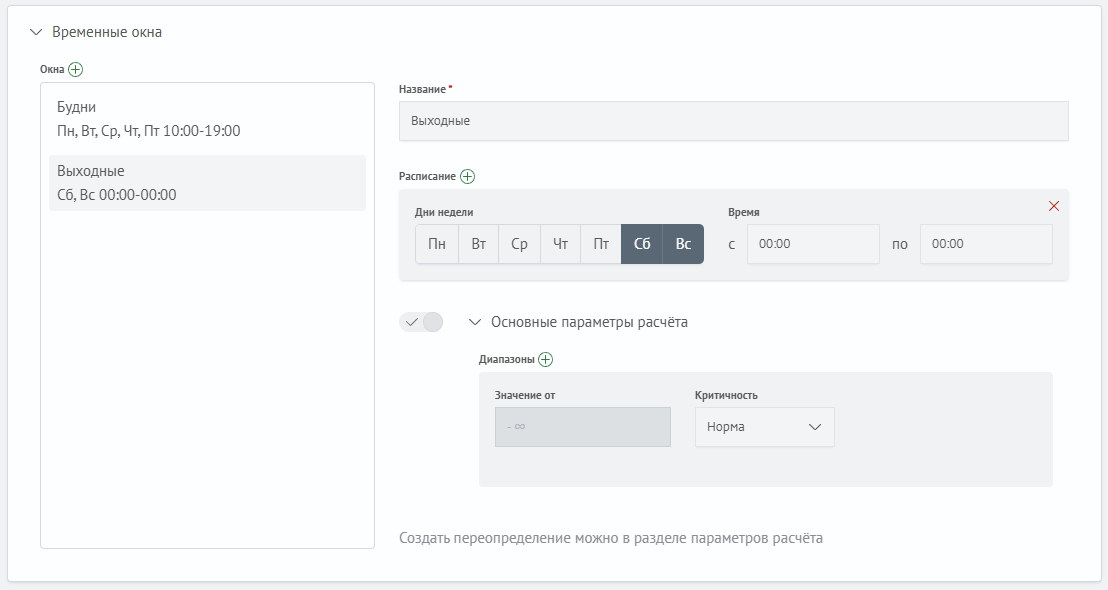This screenshot has width=1108, height=590.
Task: Click the Название input field
Action: (733, 121)
